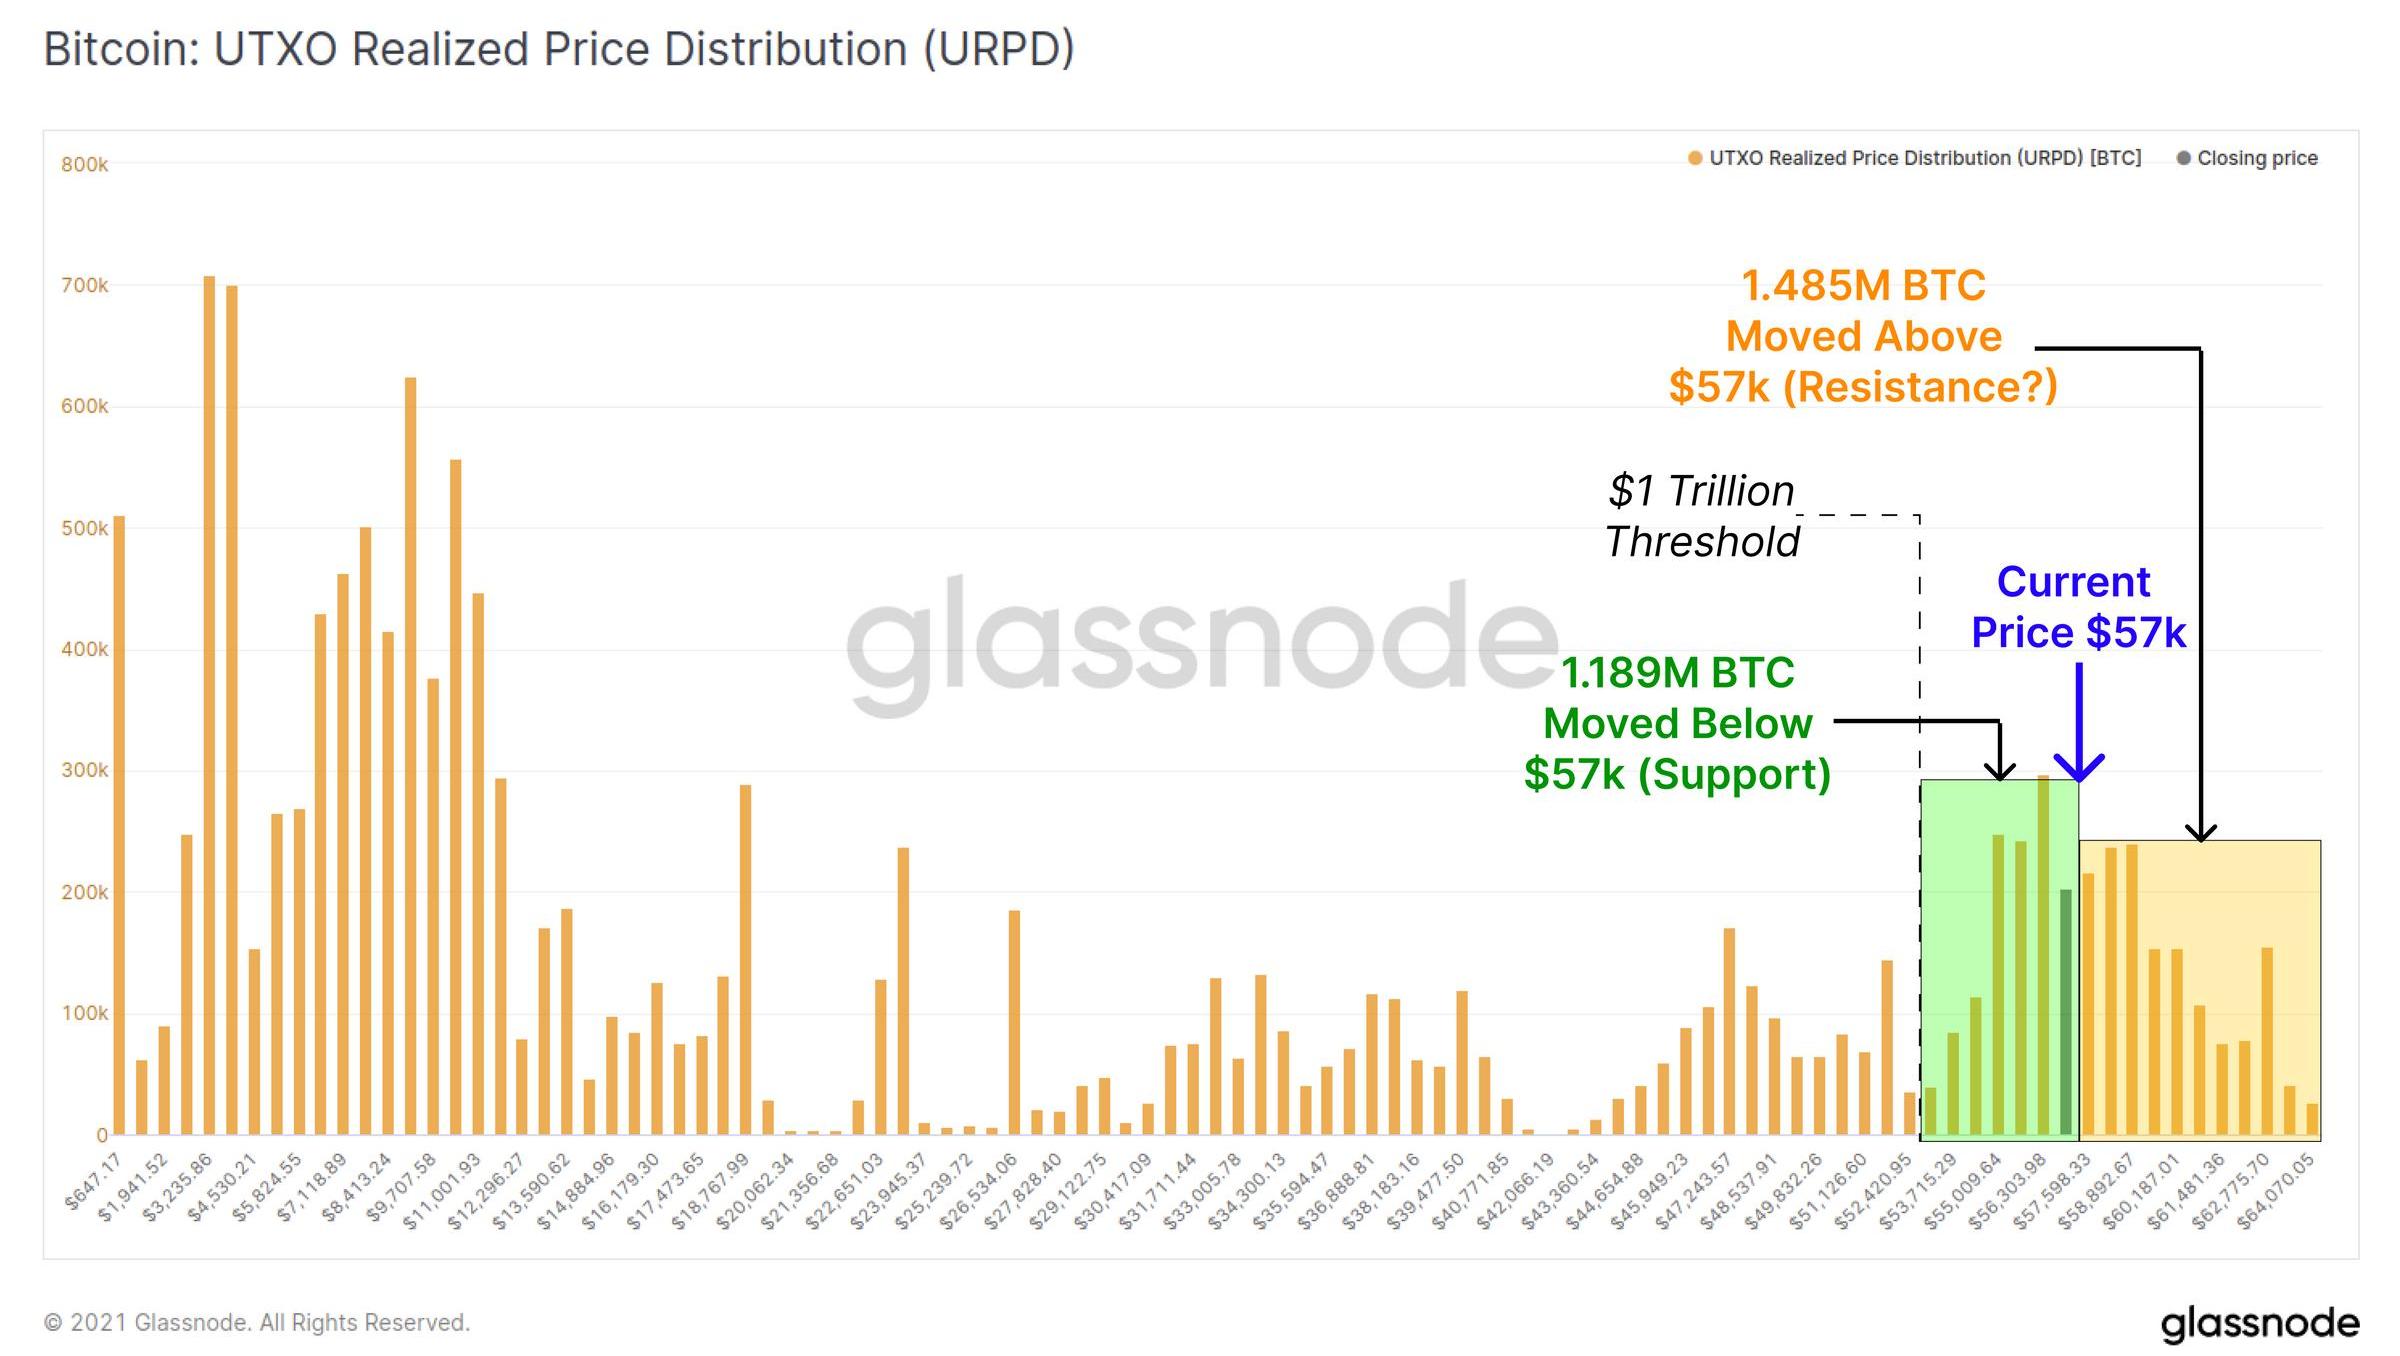Click the Glassnode copyright notice text
The width and height of the screenshot is (2400, 1356).
pos(256,1323)
